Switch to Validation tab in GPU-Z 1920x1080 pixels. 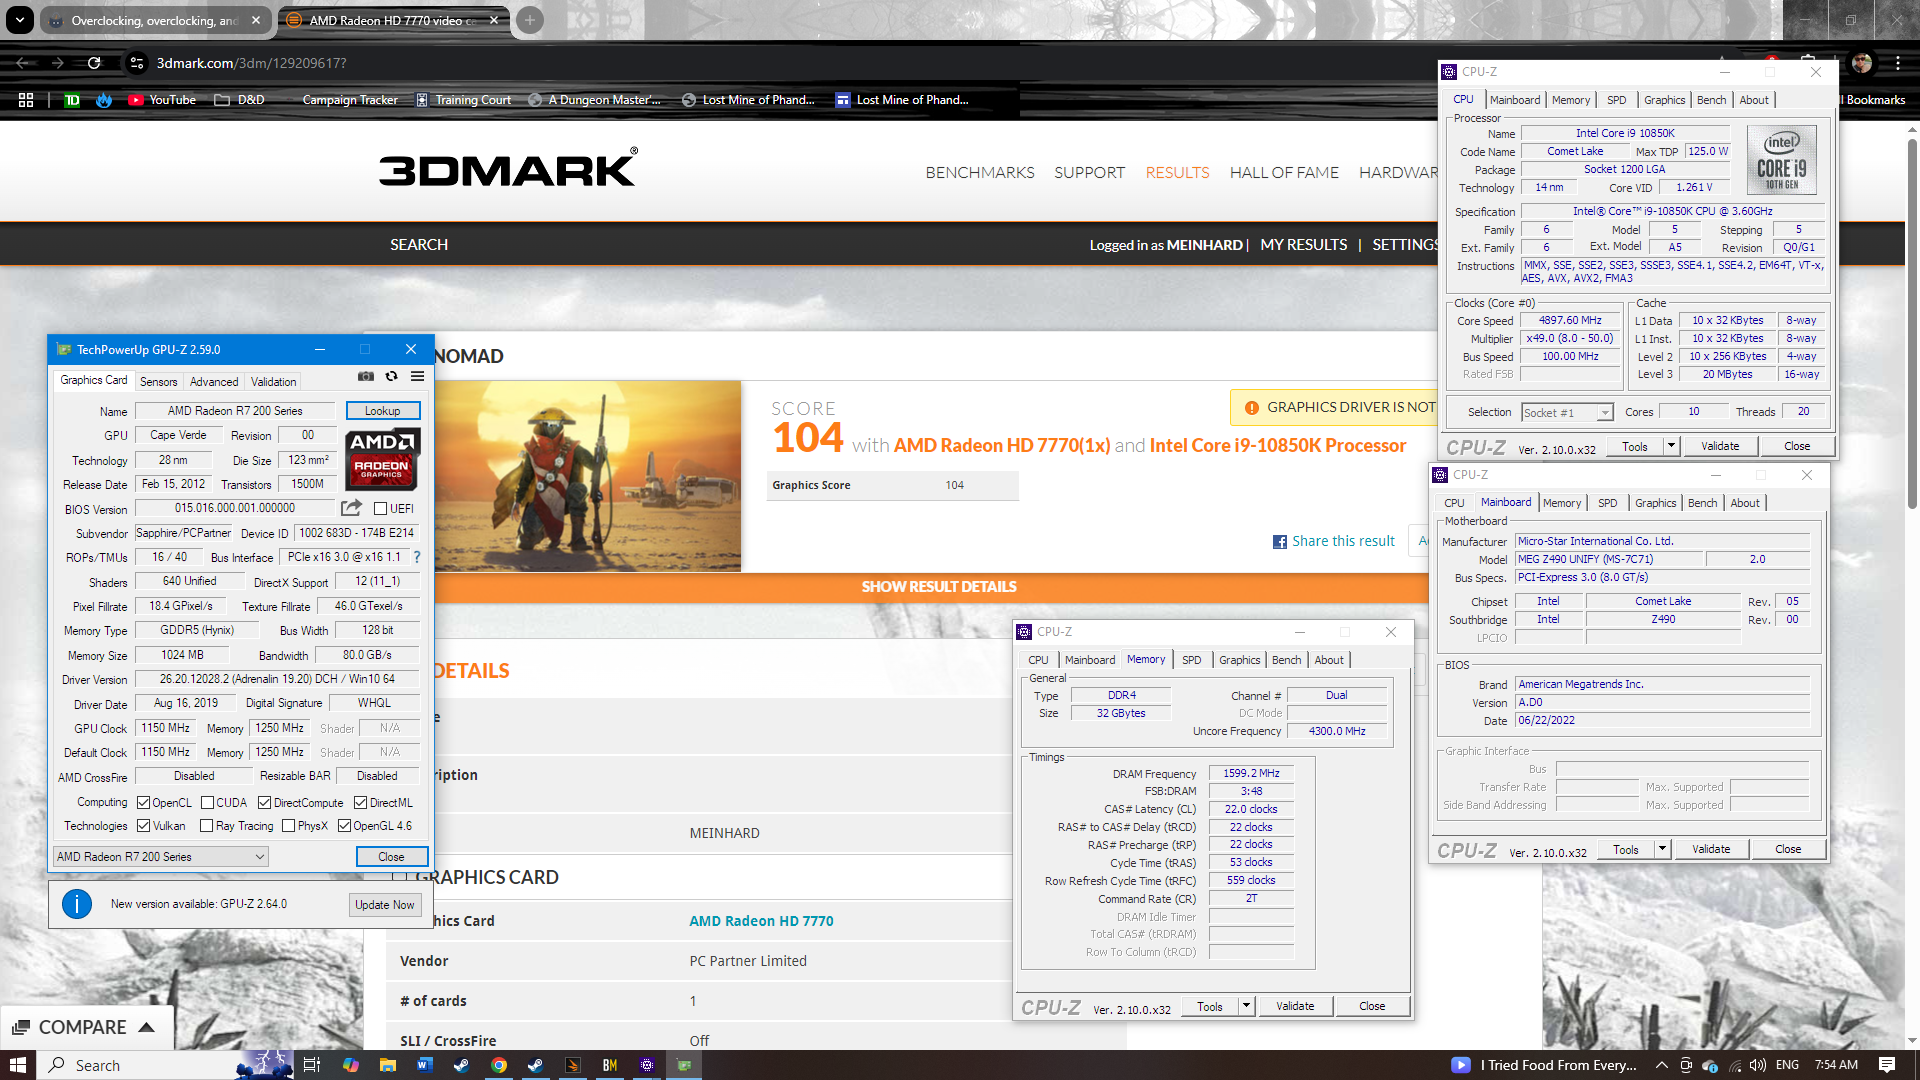pos(273,382)
